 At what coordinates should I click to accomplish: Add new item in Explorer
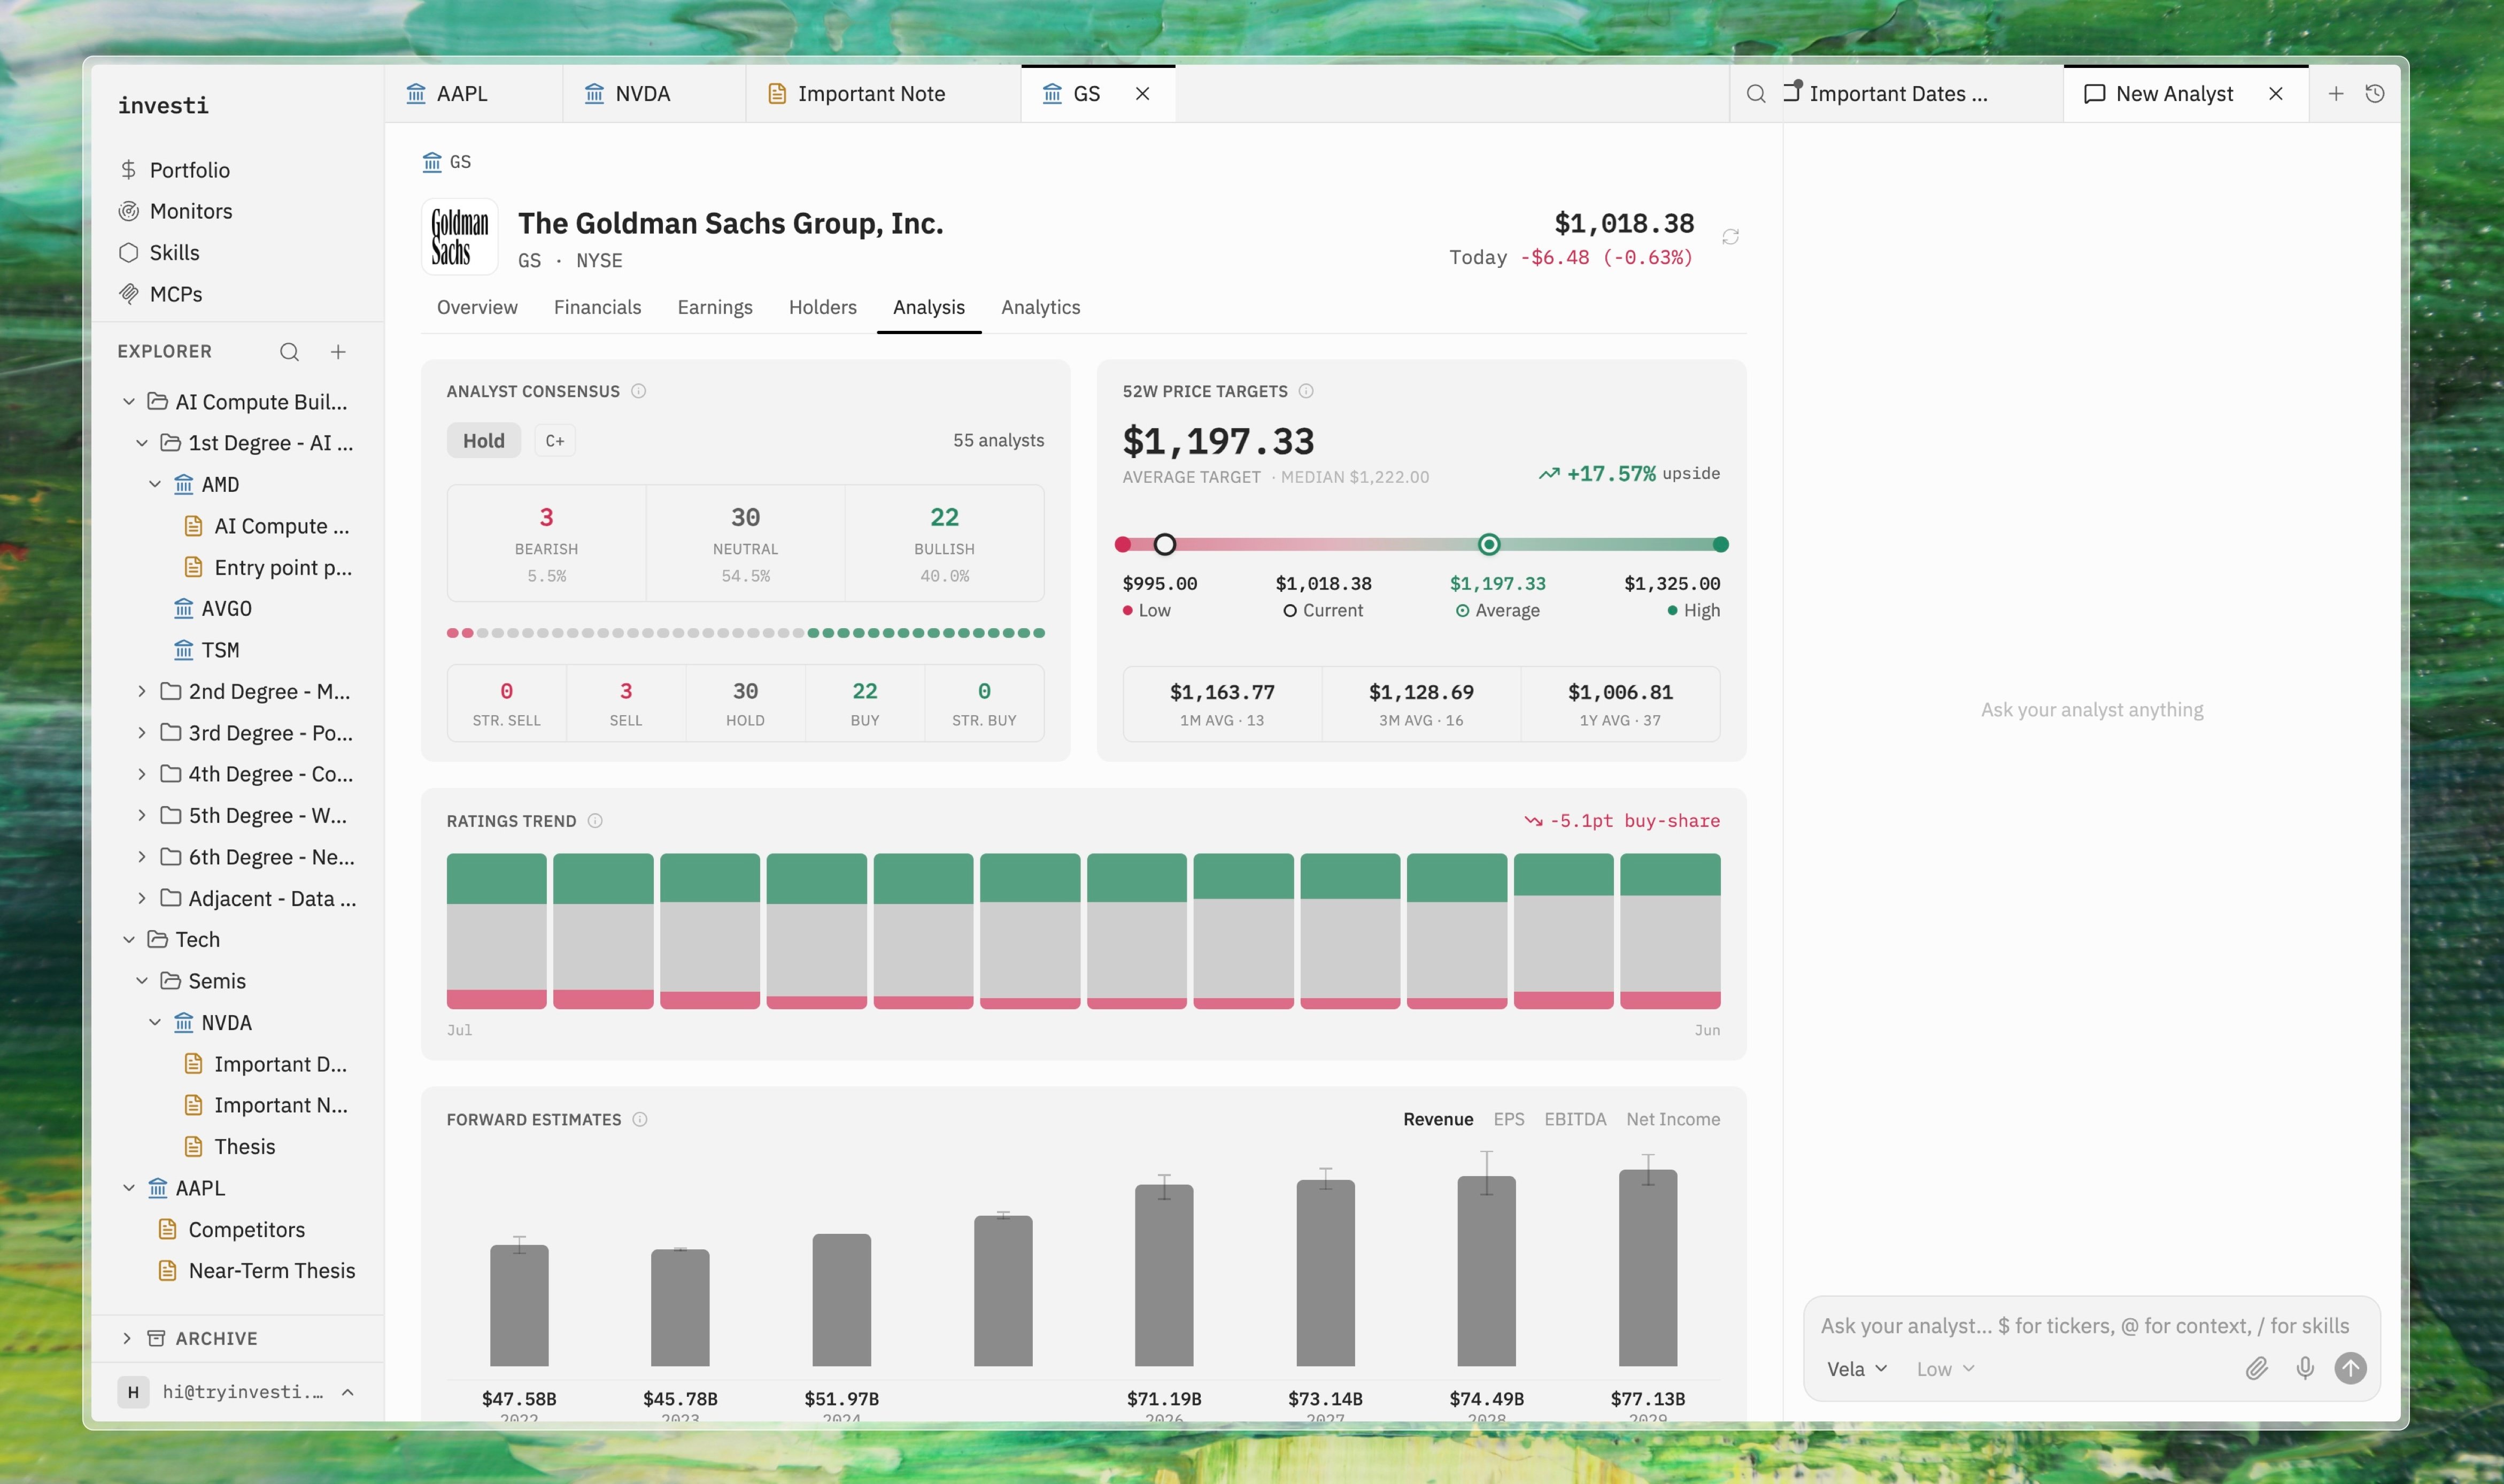(x=338, y=352)
